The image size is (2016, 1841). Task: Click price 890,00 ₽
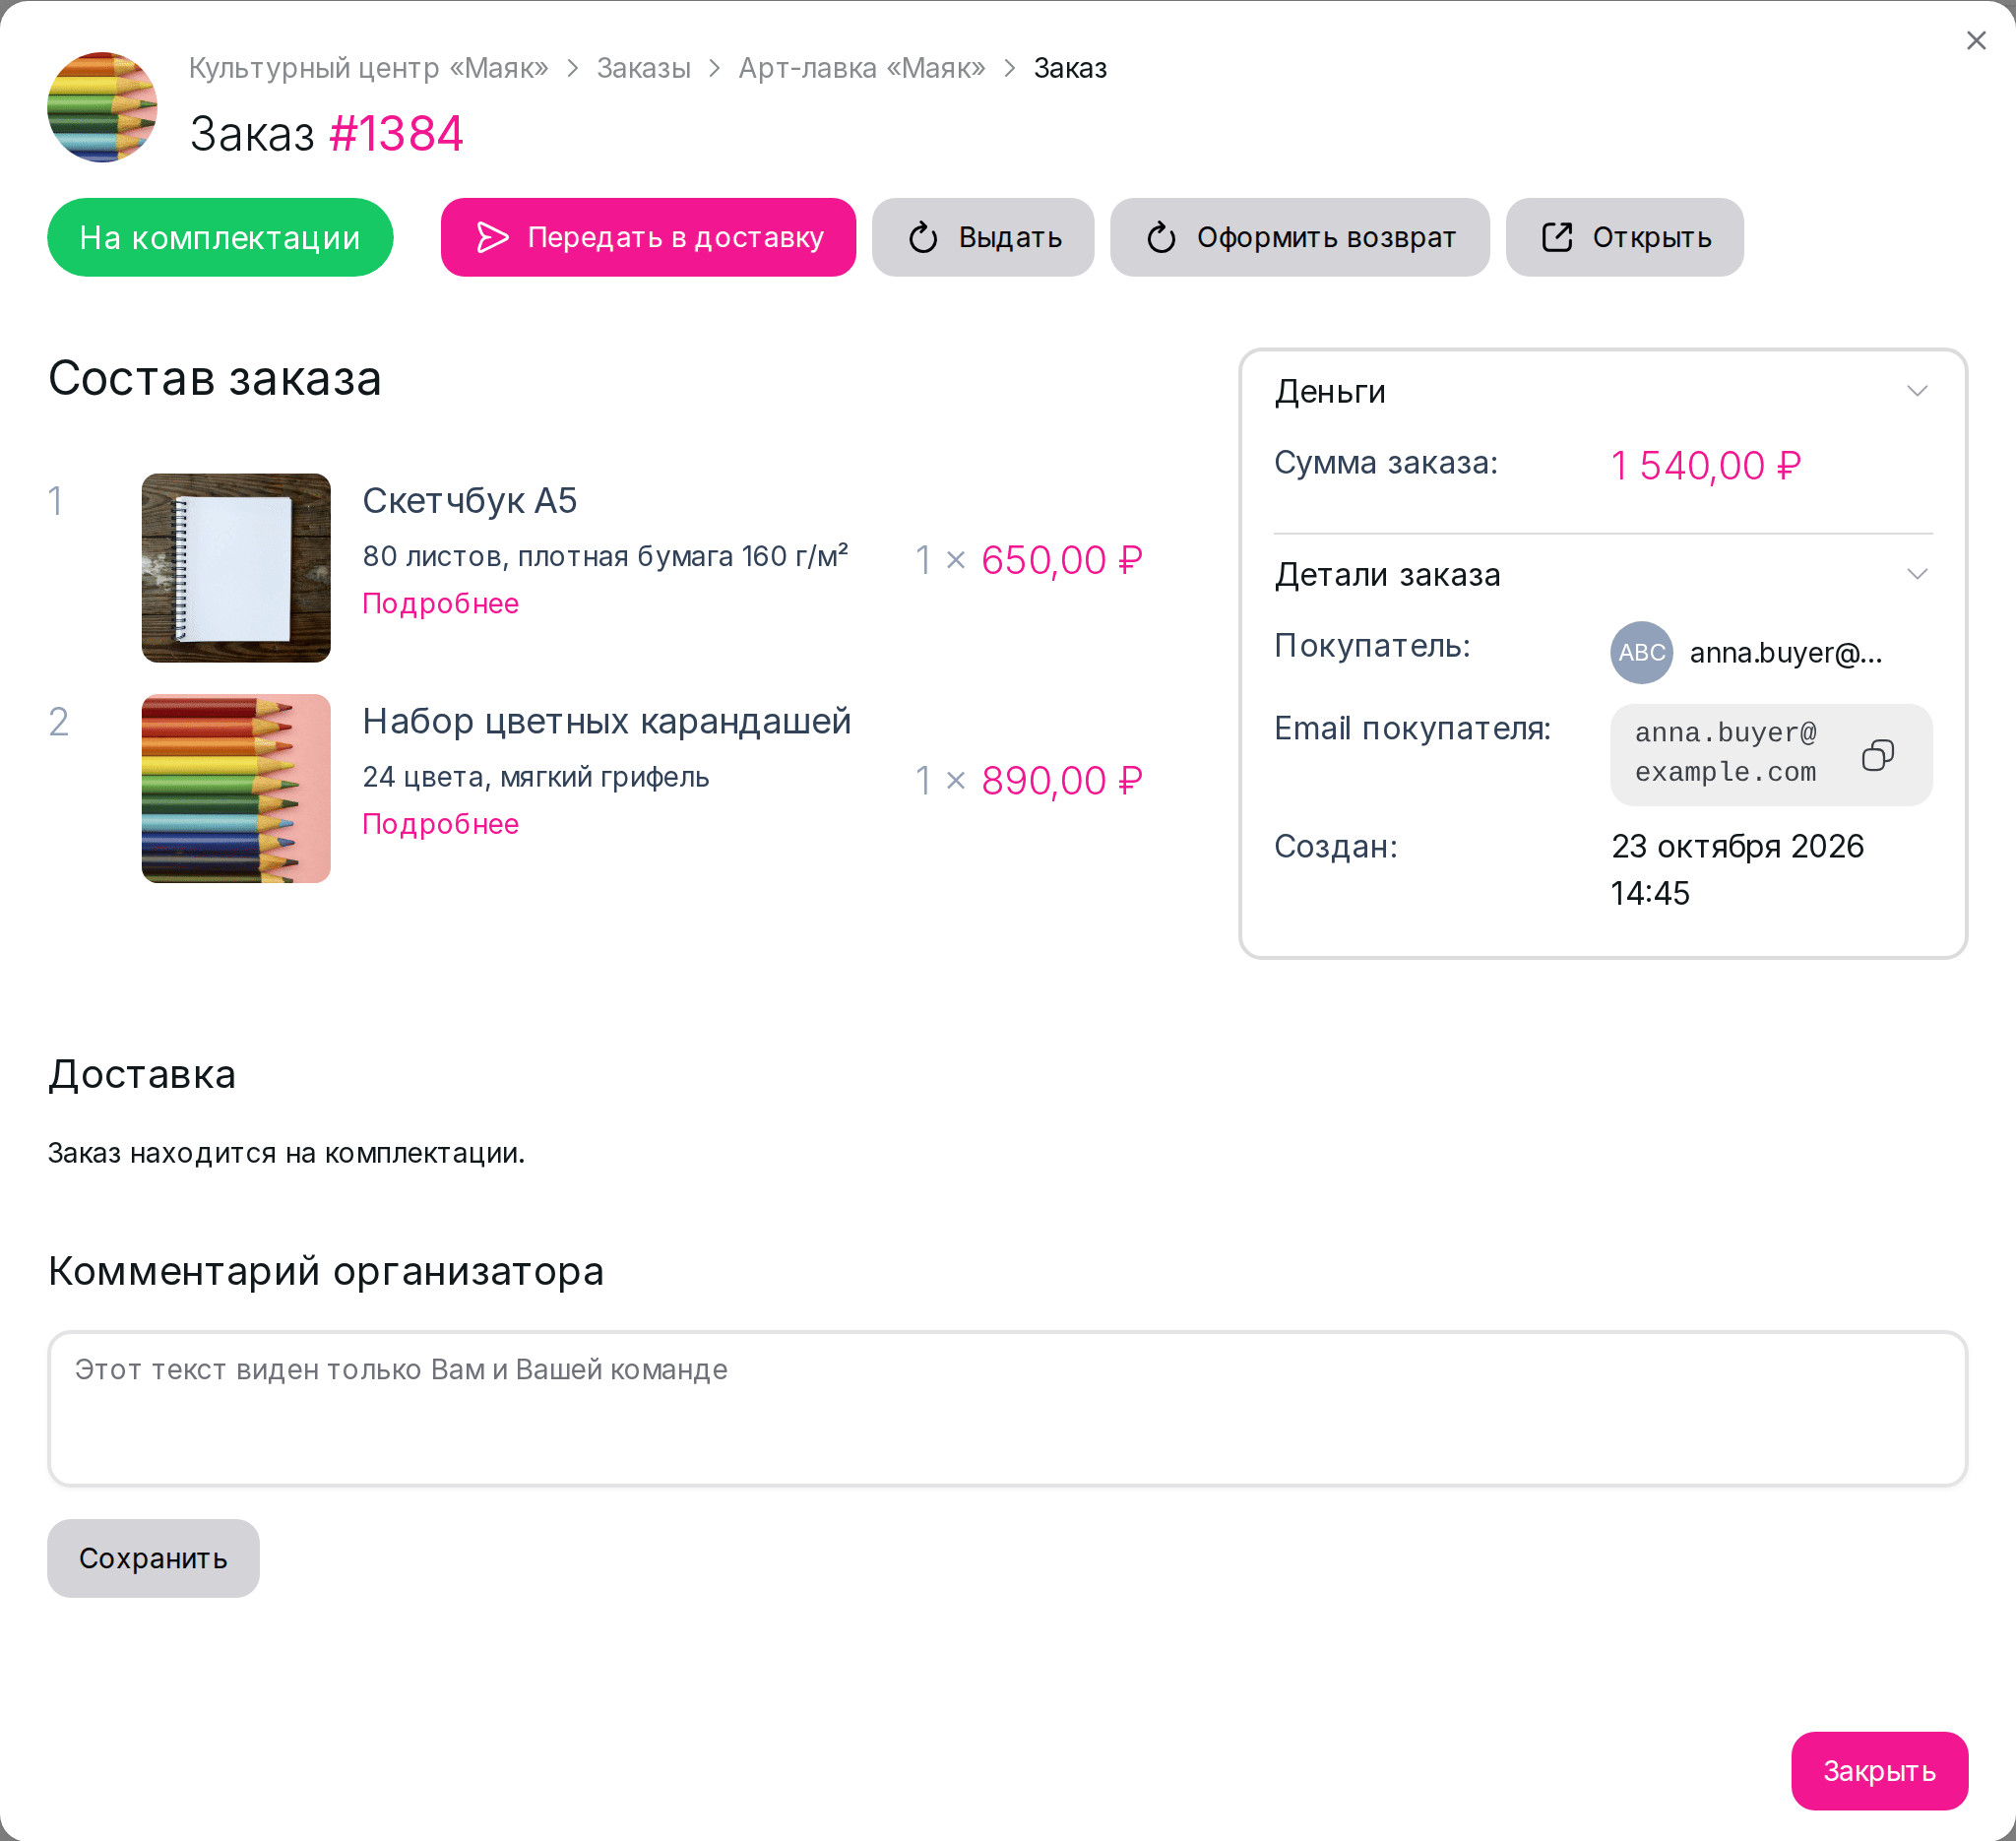pos(1061,780)
